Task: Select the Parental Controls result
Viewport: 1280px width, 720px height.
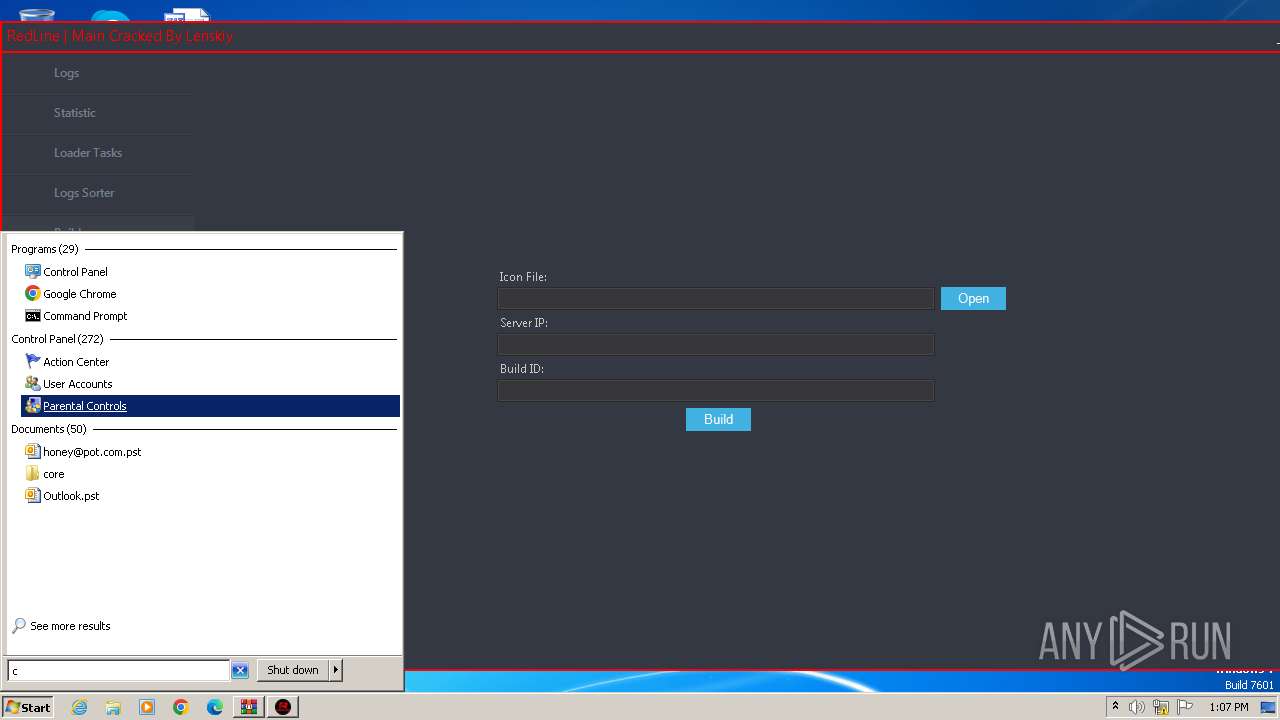Action: (210, 406)
